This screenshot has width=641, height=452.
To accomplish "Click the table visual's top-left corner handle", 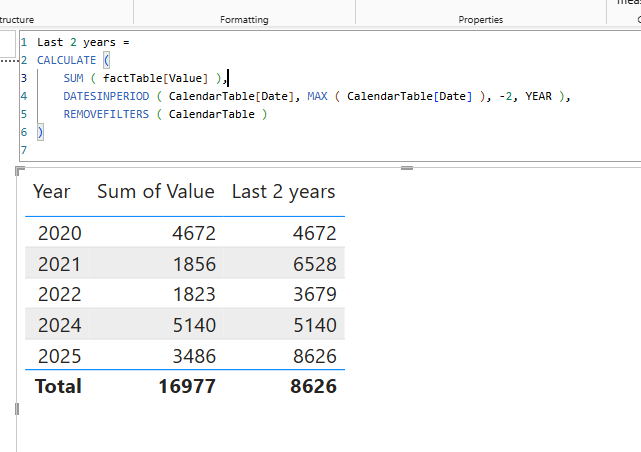I will tap(20, 170).
